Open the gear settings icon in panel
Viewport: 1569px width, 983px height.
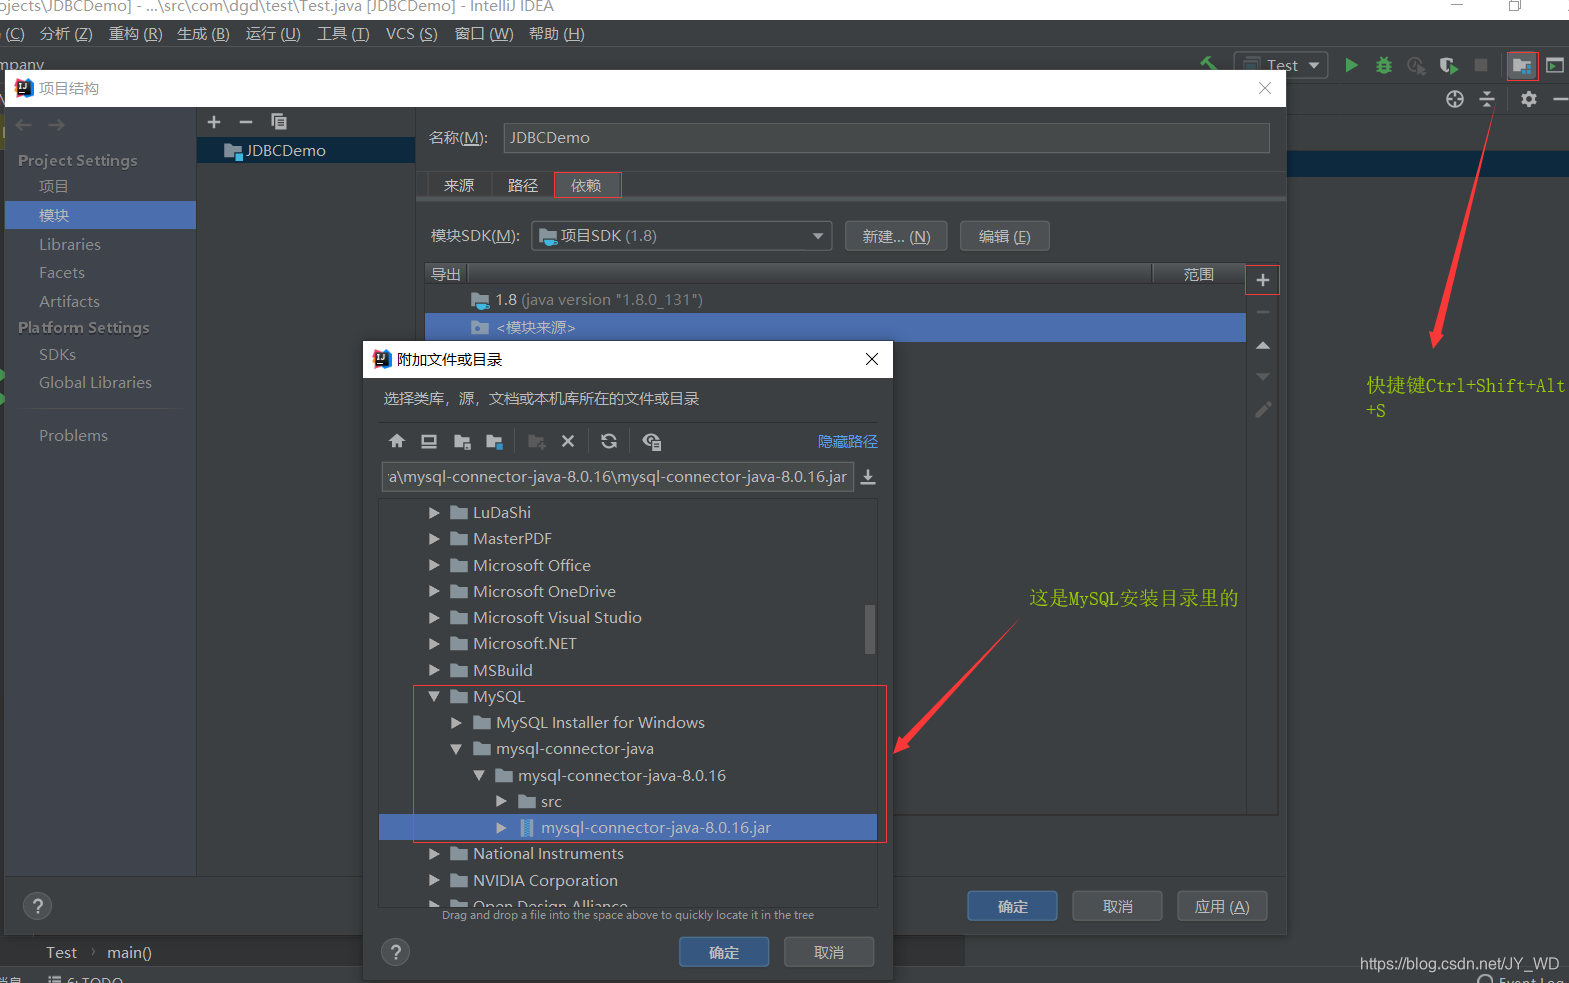(1529, 99)
